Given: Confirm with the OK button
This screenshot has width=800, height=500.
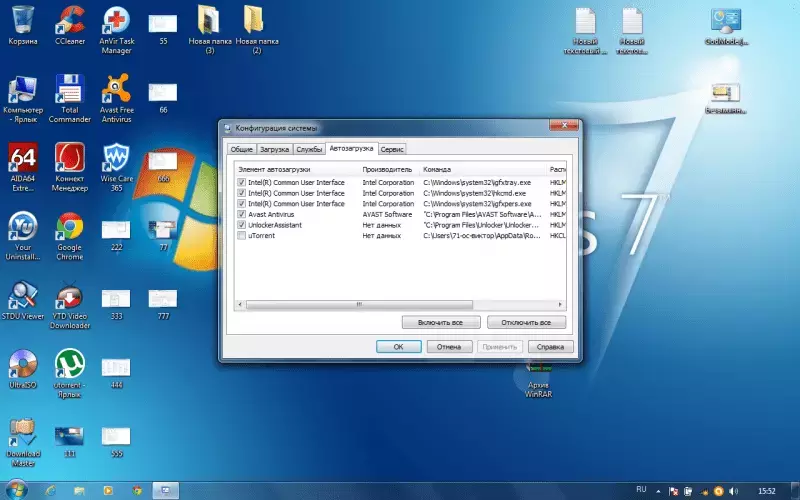Looking at the screenshot, I should pyautogui.click(x=398, y=346).
